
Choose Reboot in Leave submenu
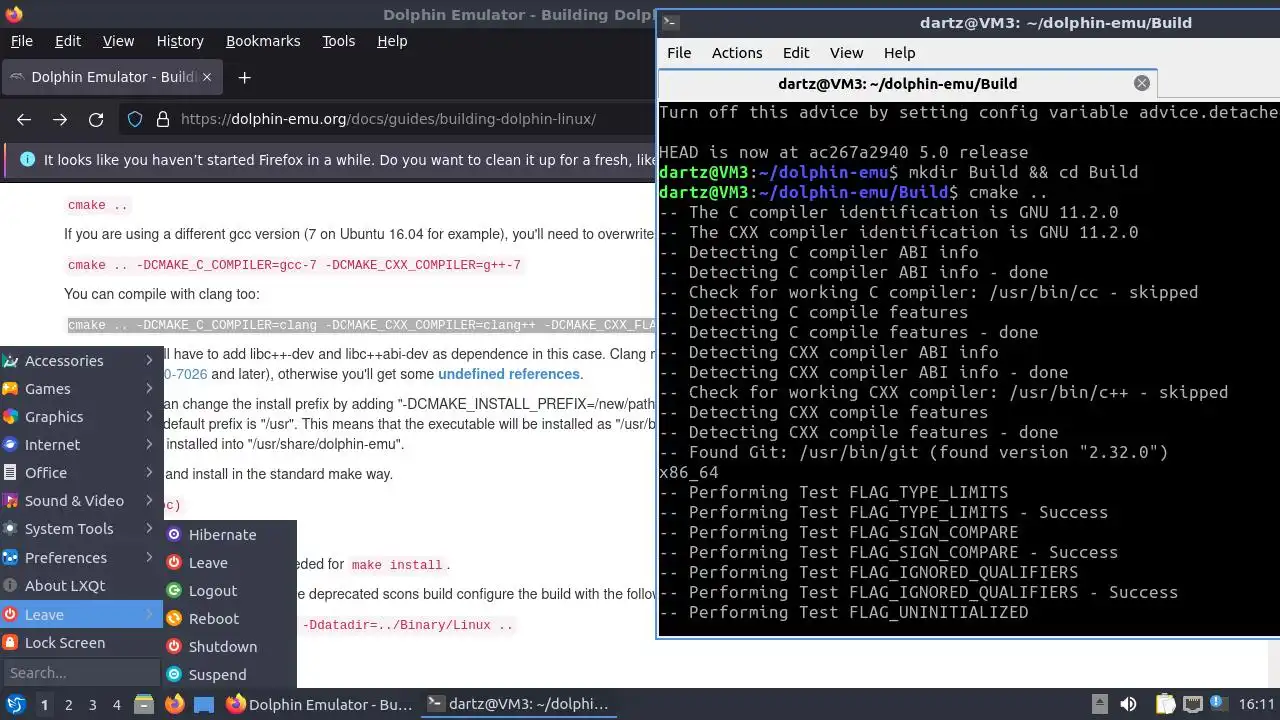tap(230, 619)
